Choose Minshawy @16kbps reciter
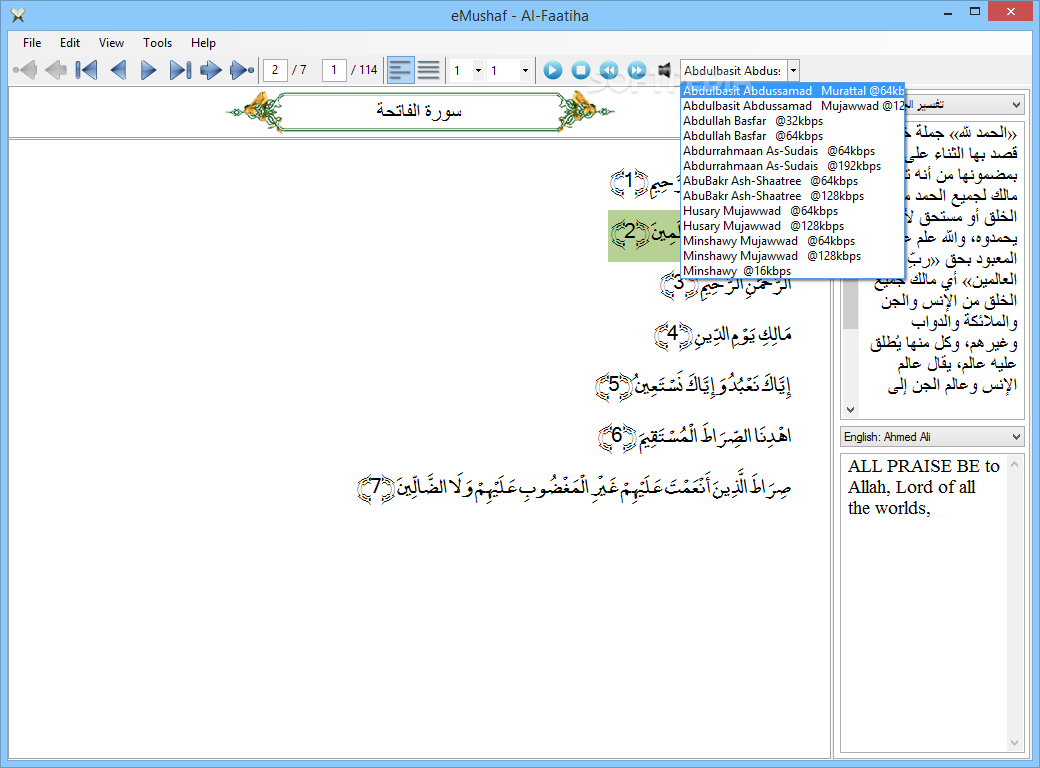Viewport: 1040px width, 768px height. pyautogui.click(x=793, y=271)
